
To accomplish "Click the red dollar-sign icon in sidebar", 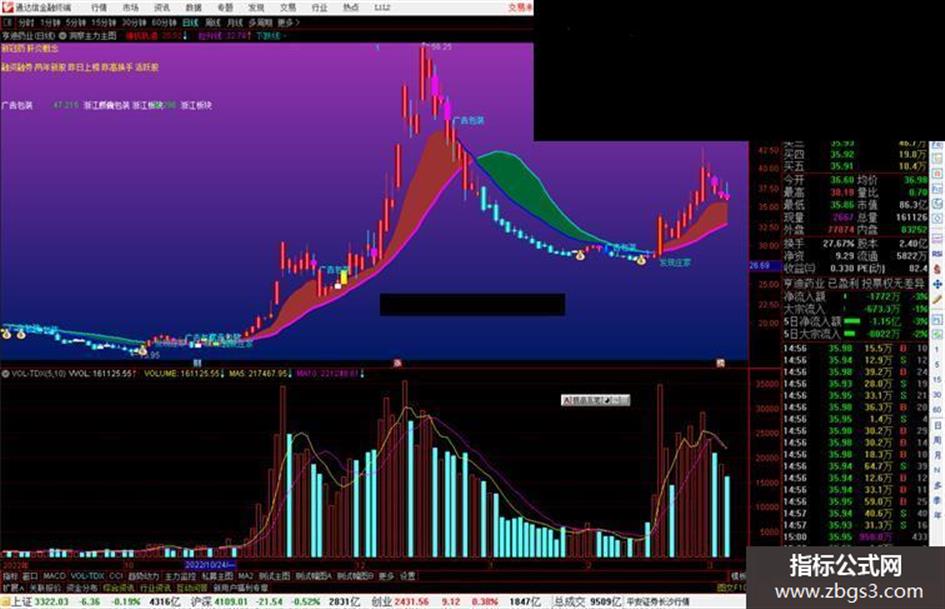I will click(938, 269).
